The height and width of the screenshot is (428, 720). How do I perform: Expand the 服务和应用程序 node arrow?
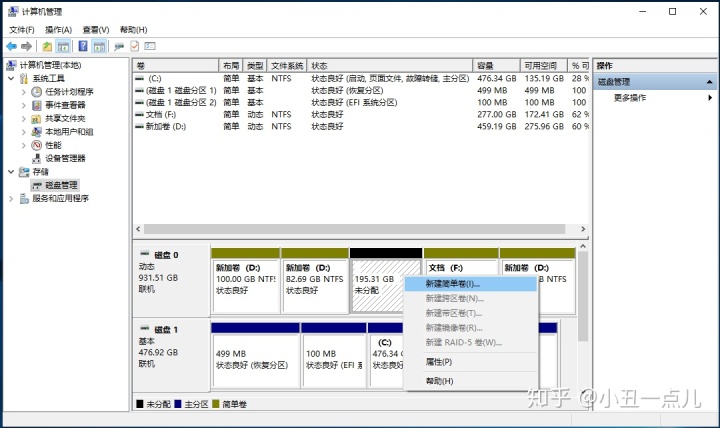pyautogui.click(x=11, y=198)
